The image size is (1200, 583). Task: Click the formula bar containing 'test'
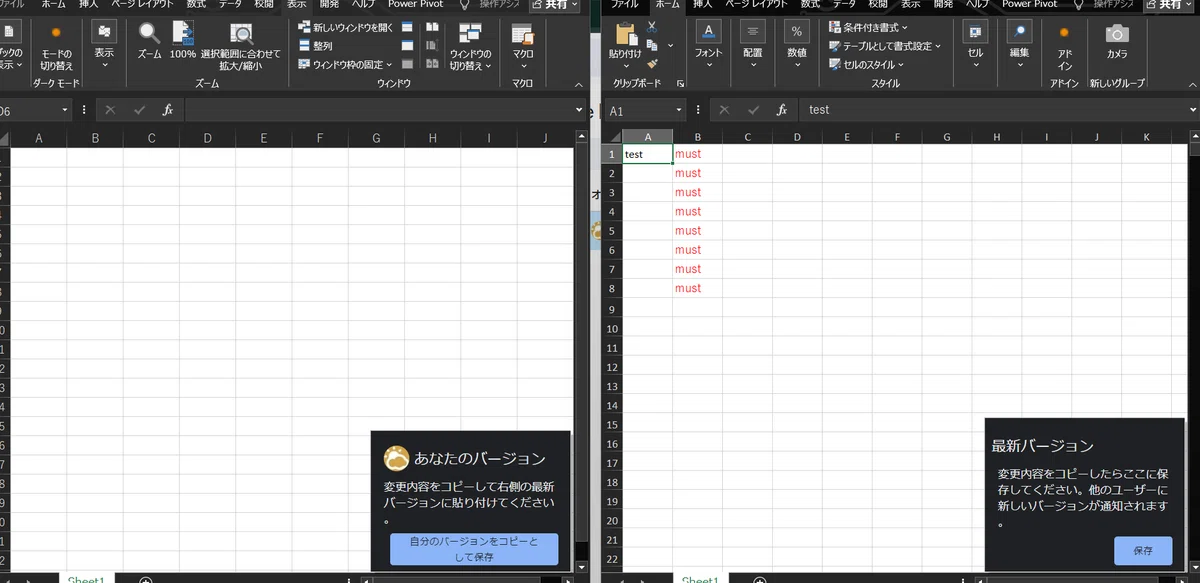992,110
